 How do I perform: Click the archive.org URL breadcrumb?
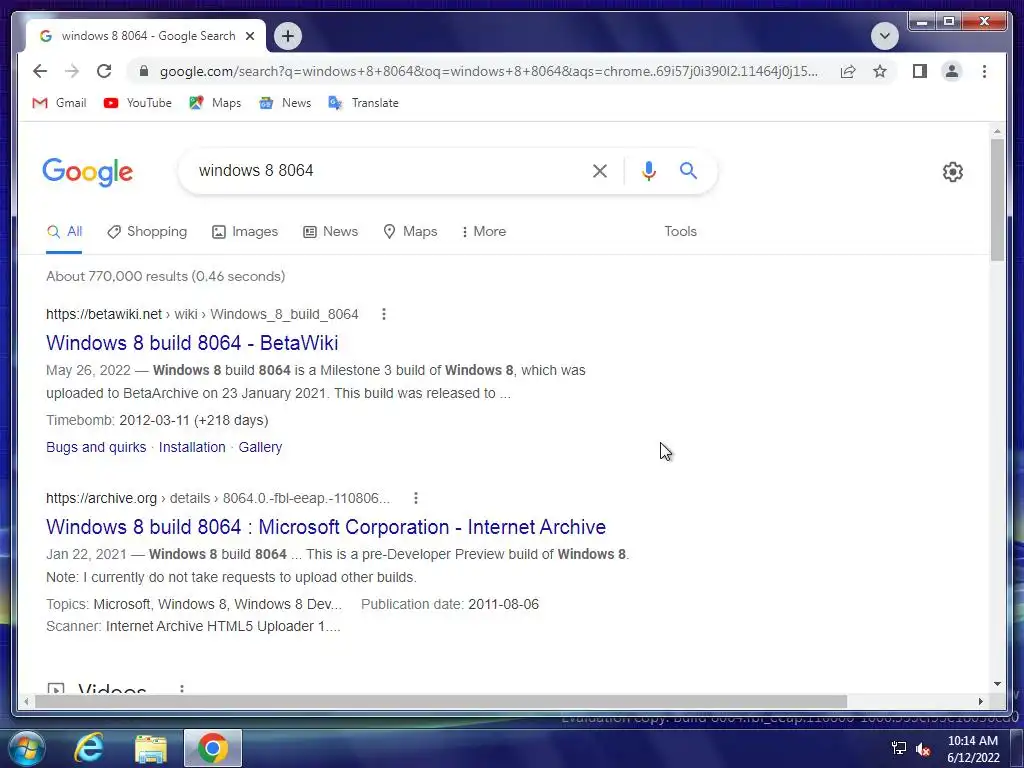(x=218, y=498)
